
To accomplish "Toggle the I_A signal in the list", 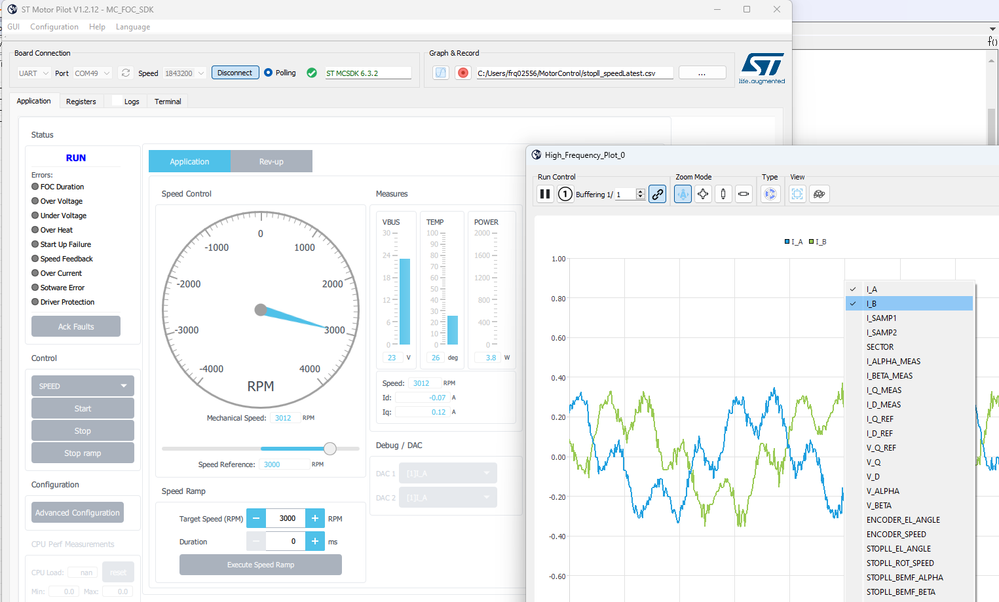I will 909,289.
